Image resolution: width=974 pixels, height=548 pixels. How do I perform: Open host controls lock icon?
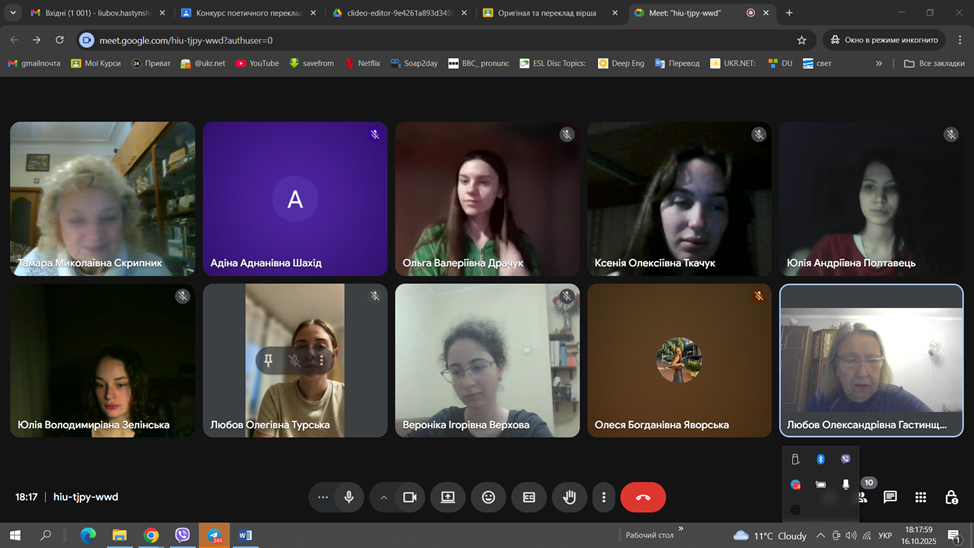(x=951, y=497)
